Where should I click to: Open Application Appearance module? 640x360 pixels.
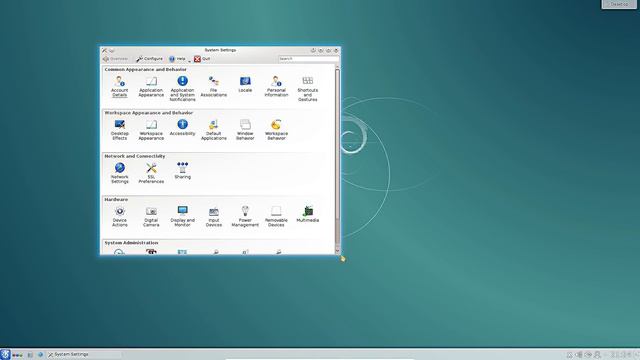click(x=151, y=87)
